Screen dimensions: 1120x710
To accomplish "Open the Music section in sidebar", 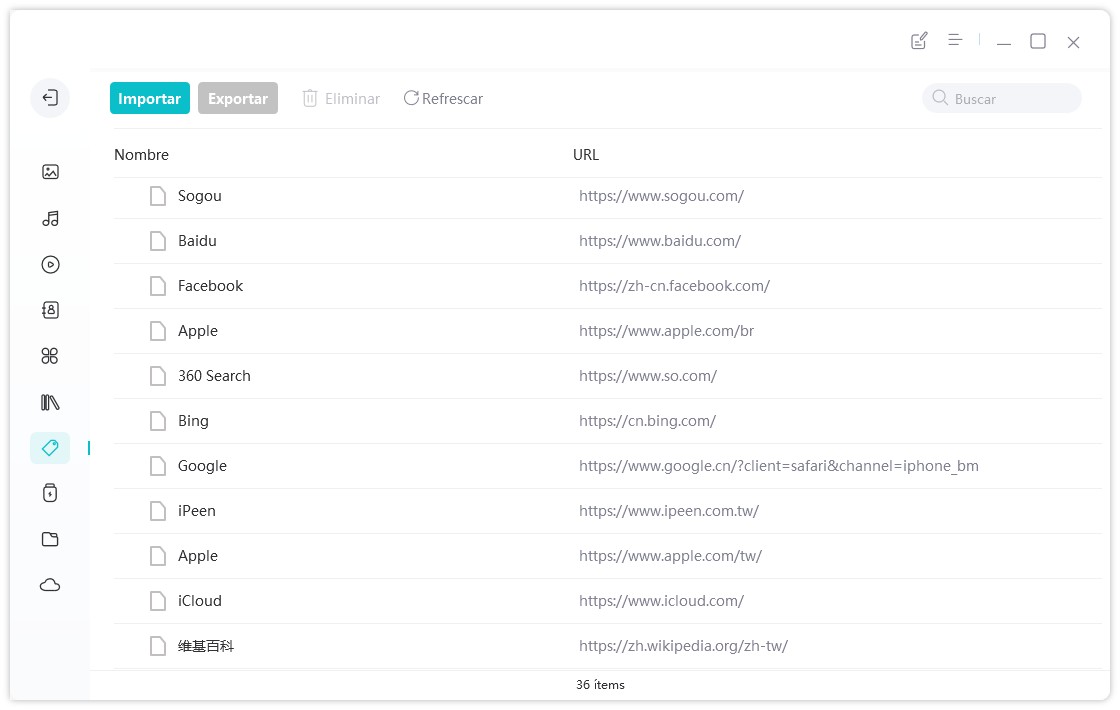I will pyautogui.click(x=50, y=219).
